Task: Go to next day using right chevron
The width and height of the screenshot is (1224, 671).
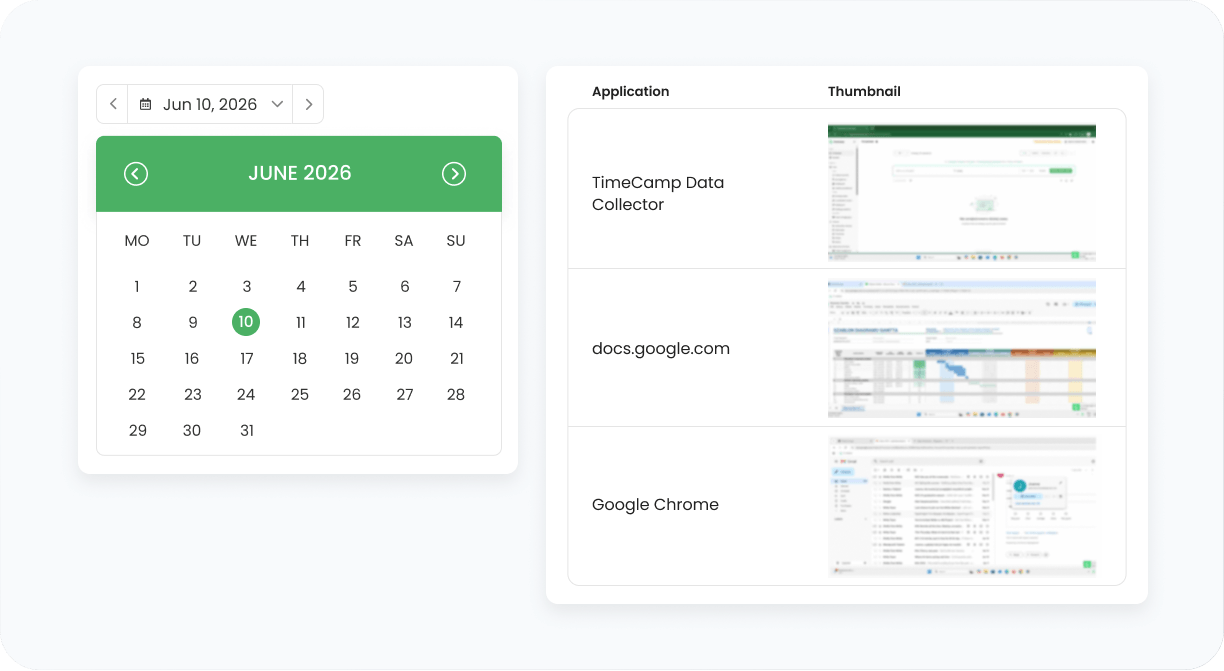Action: coord(308,104)
